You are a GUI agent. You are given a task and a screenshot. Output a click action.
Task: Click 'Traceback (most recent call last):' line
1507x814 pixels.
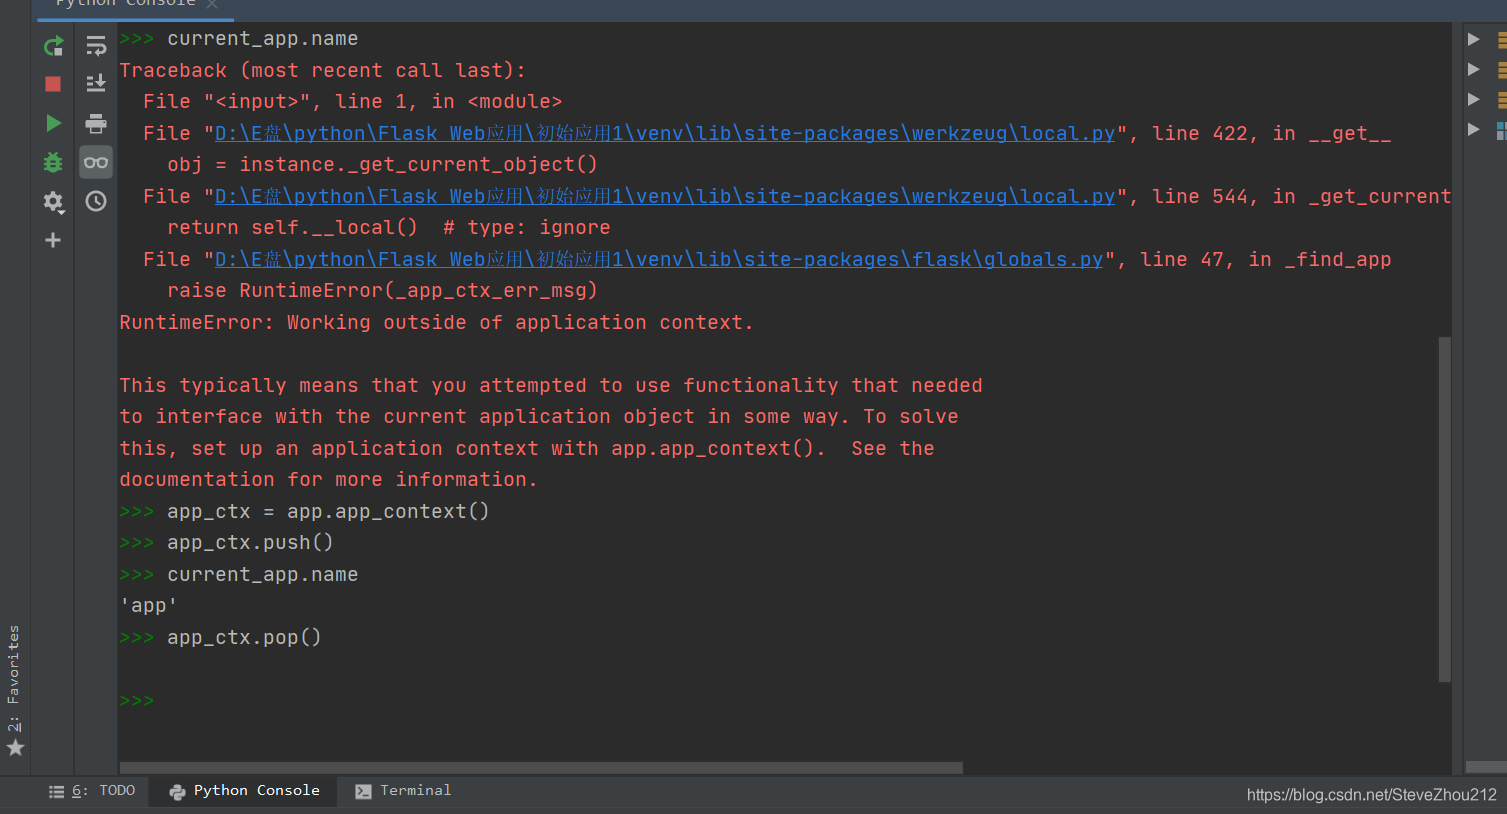[x=323, y=71]
